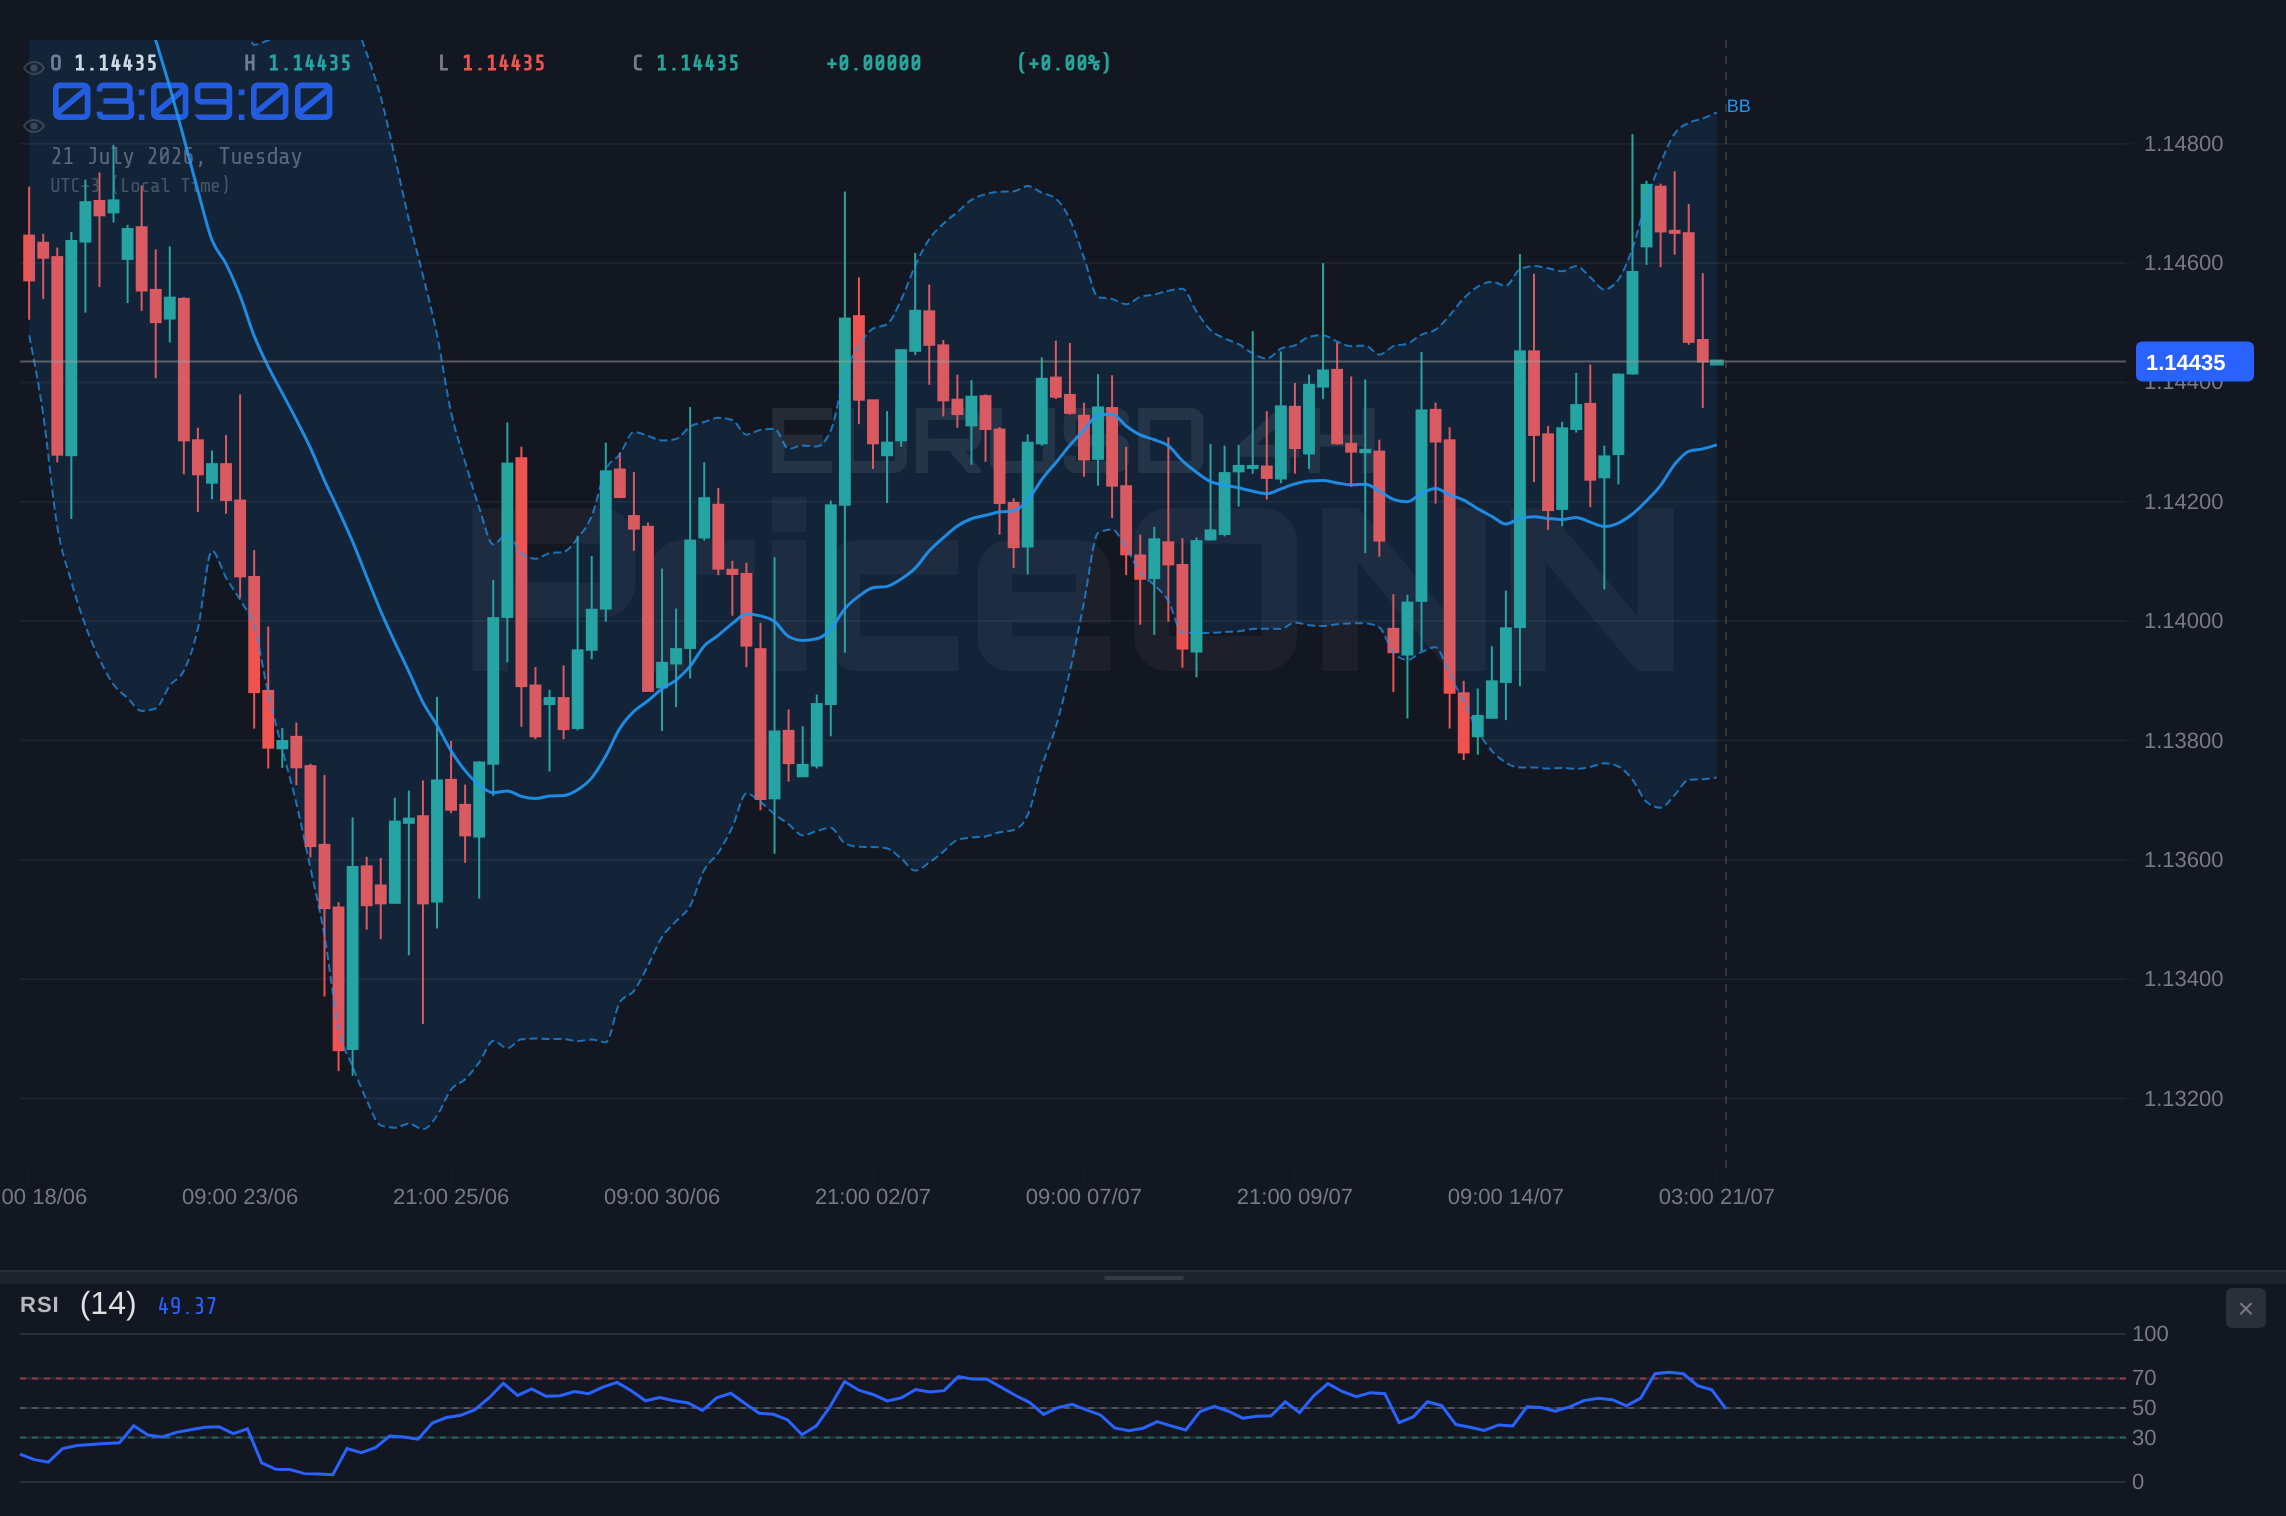Click the 1.14200 price axis label
The height and width of the screenshot is (1516, 2286).
pyautogui.click(x=2183, y=502)
